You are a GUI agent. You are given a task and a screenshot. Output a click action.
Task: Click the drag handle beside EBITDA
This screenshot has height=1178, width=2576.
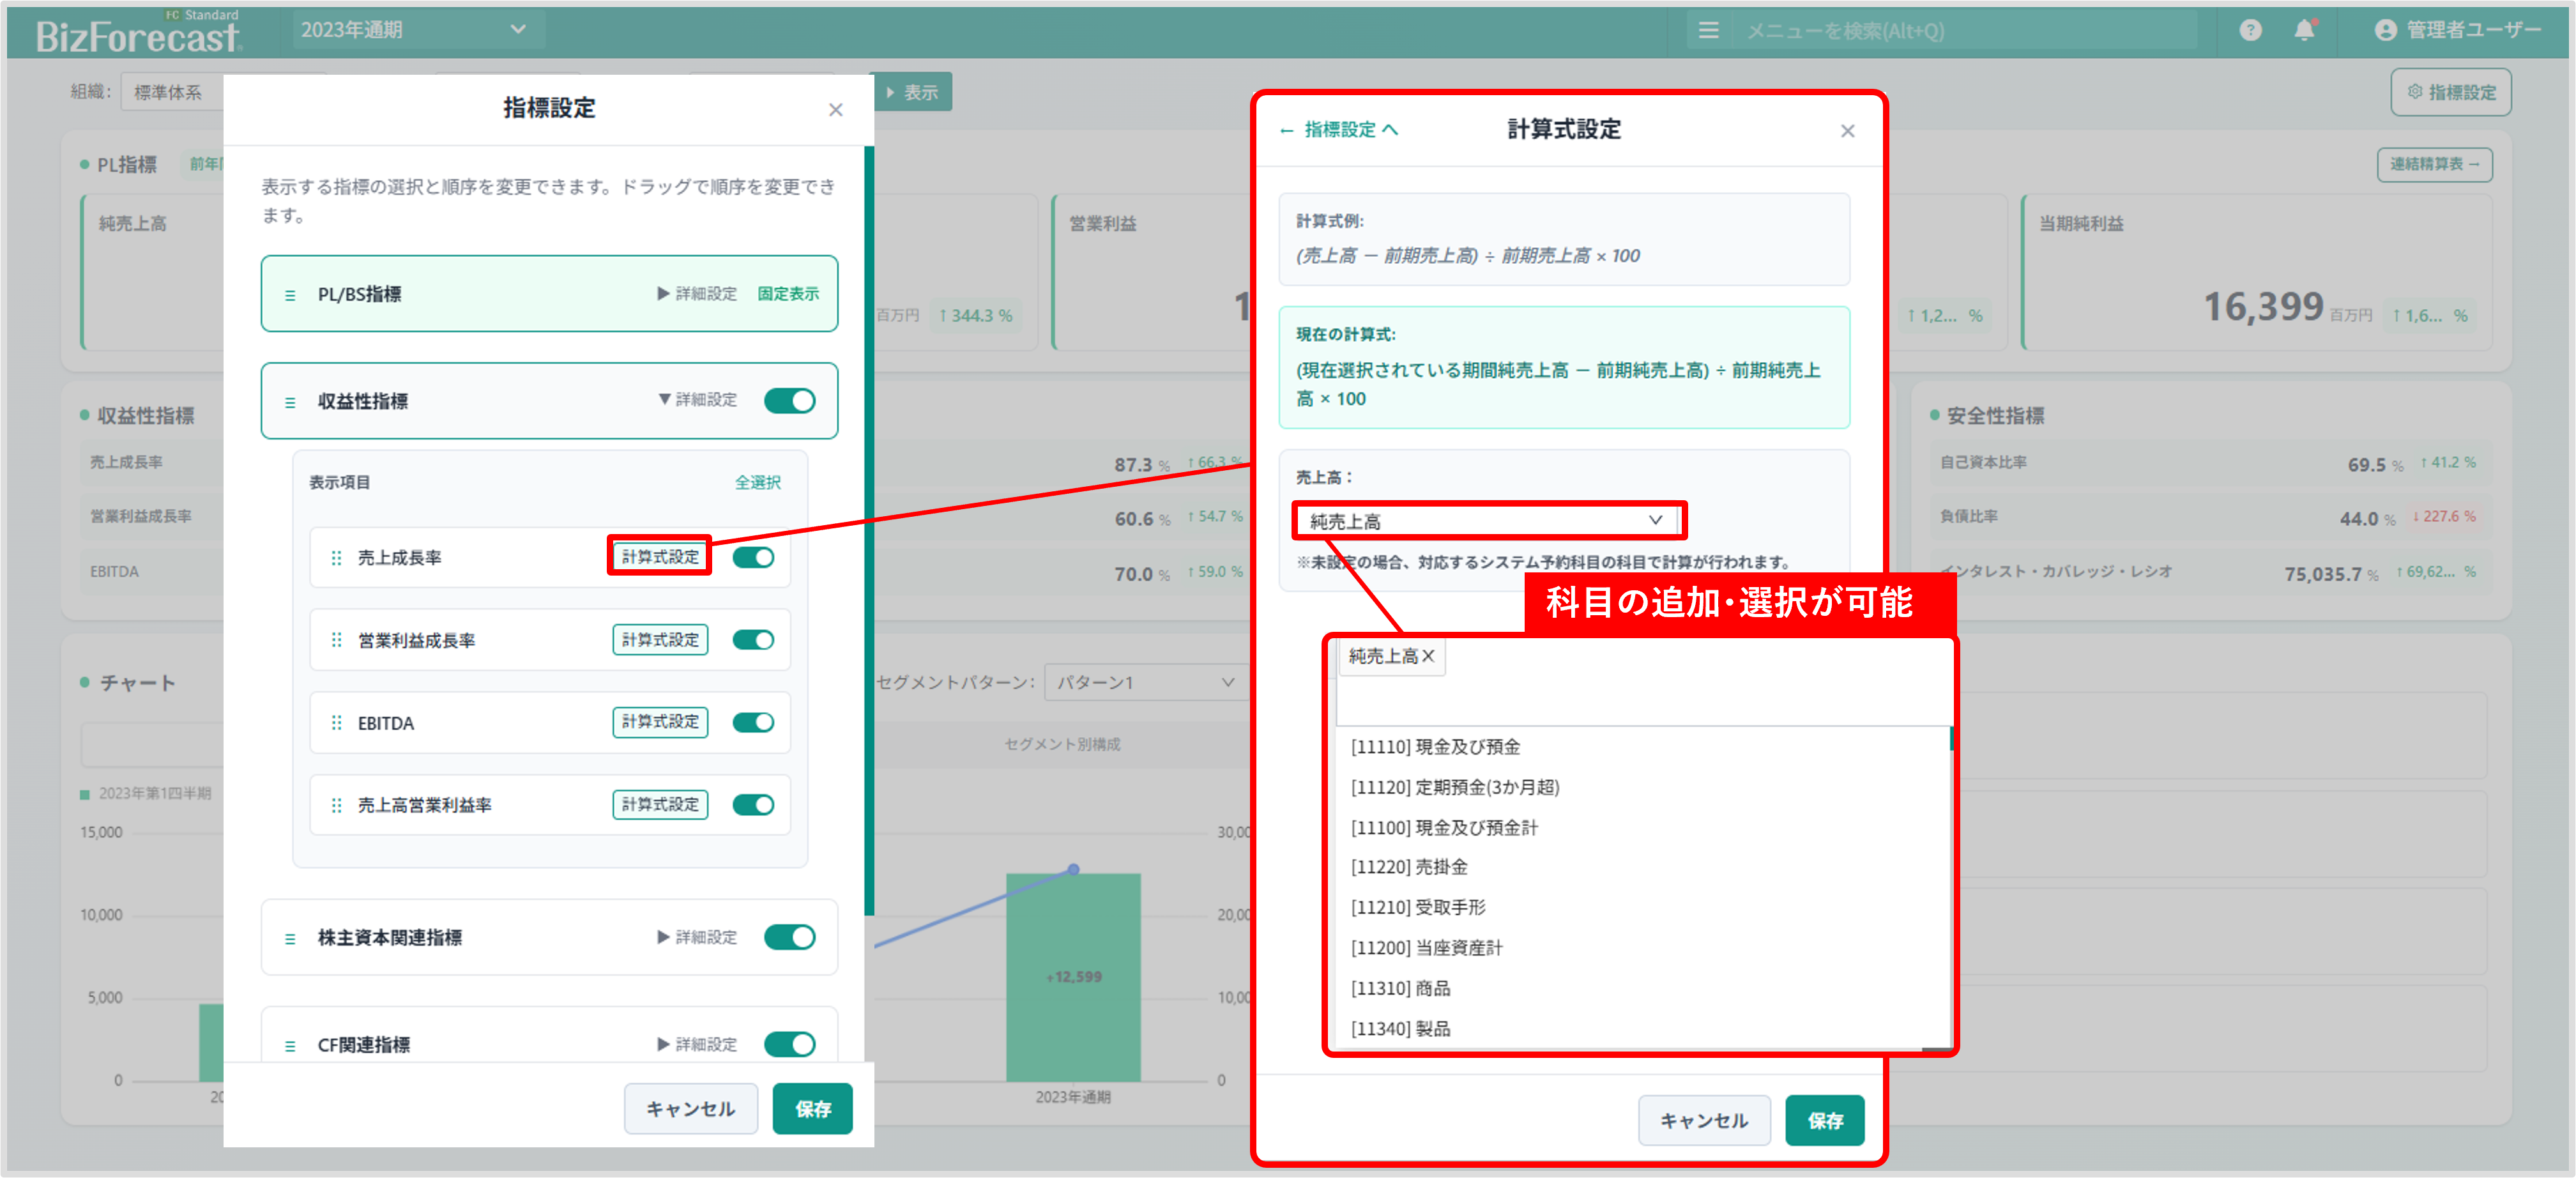(336, 723)
